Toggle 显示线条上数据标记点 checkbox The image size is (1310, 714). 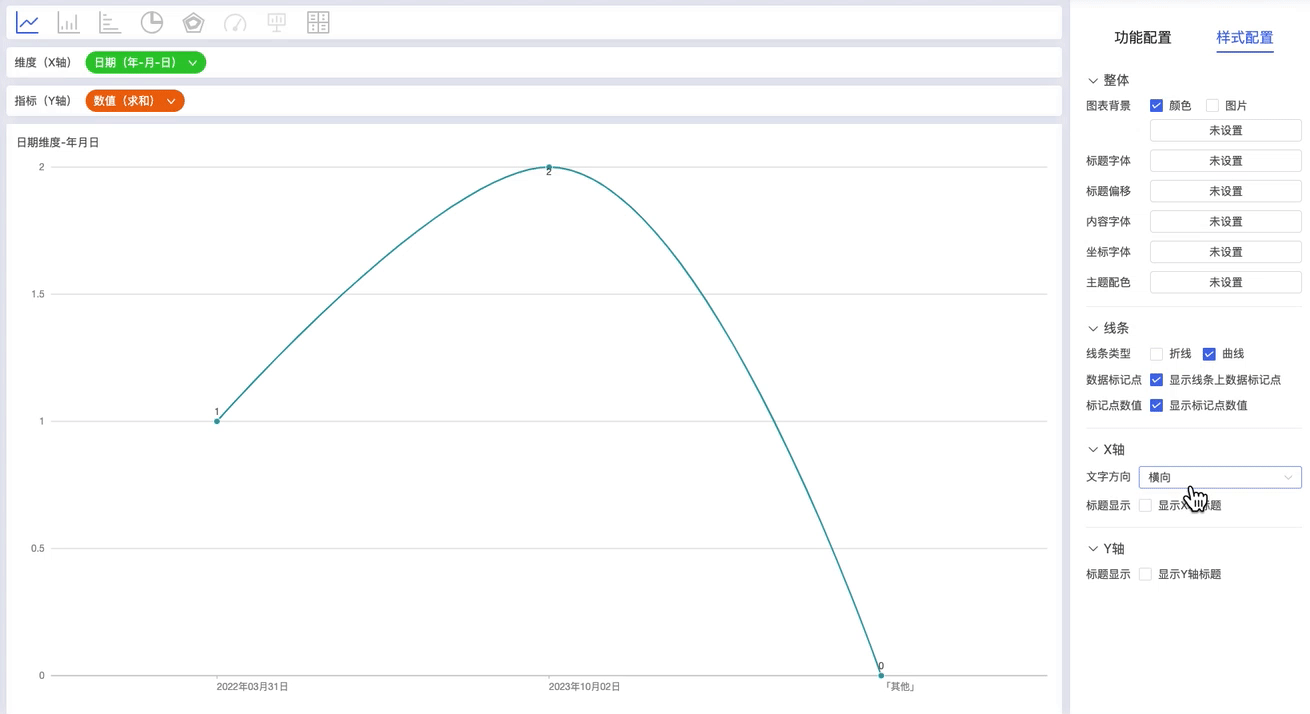1156,380
